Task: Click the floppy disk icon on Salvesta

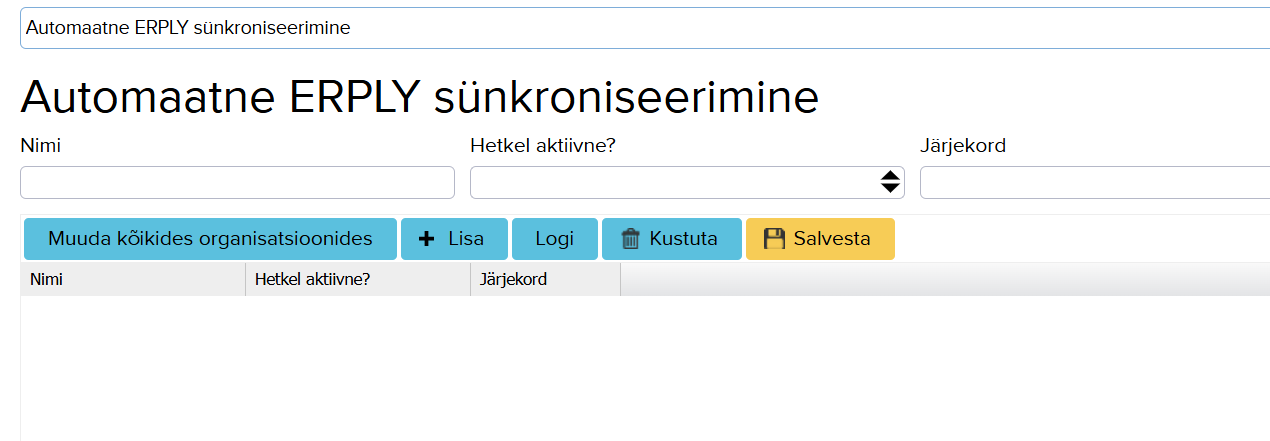Action: (x=774, y=239)
